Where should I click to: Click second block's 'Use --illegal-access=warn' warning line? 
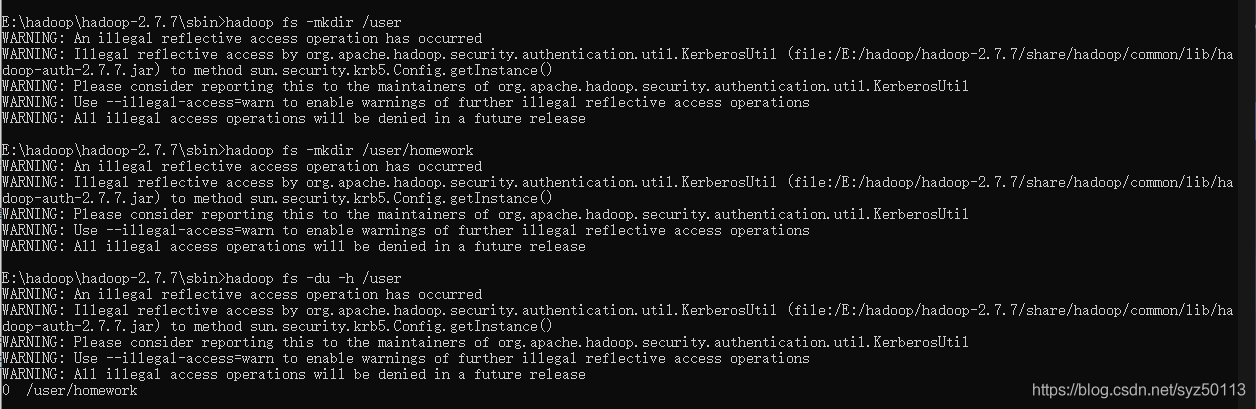[x=405, y=230]
